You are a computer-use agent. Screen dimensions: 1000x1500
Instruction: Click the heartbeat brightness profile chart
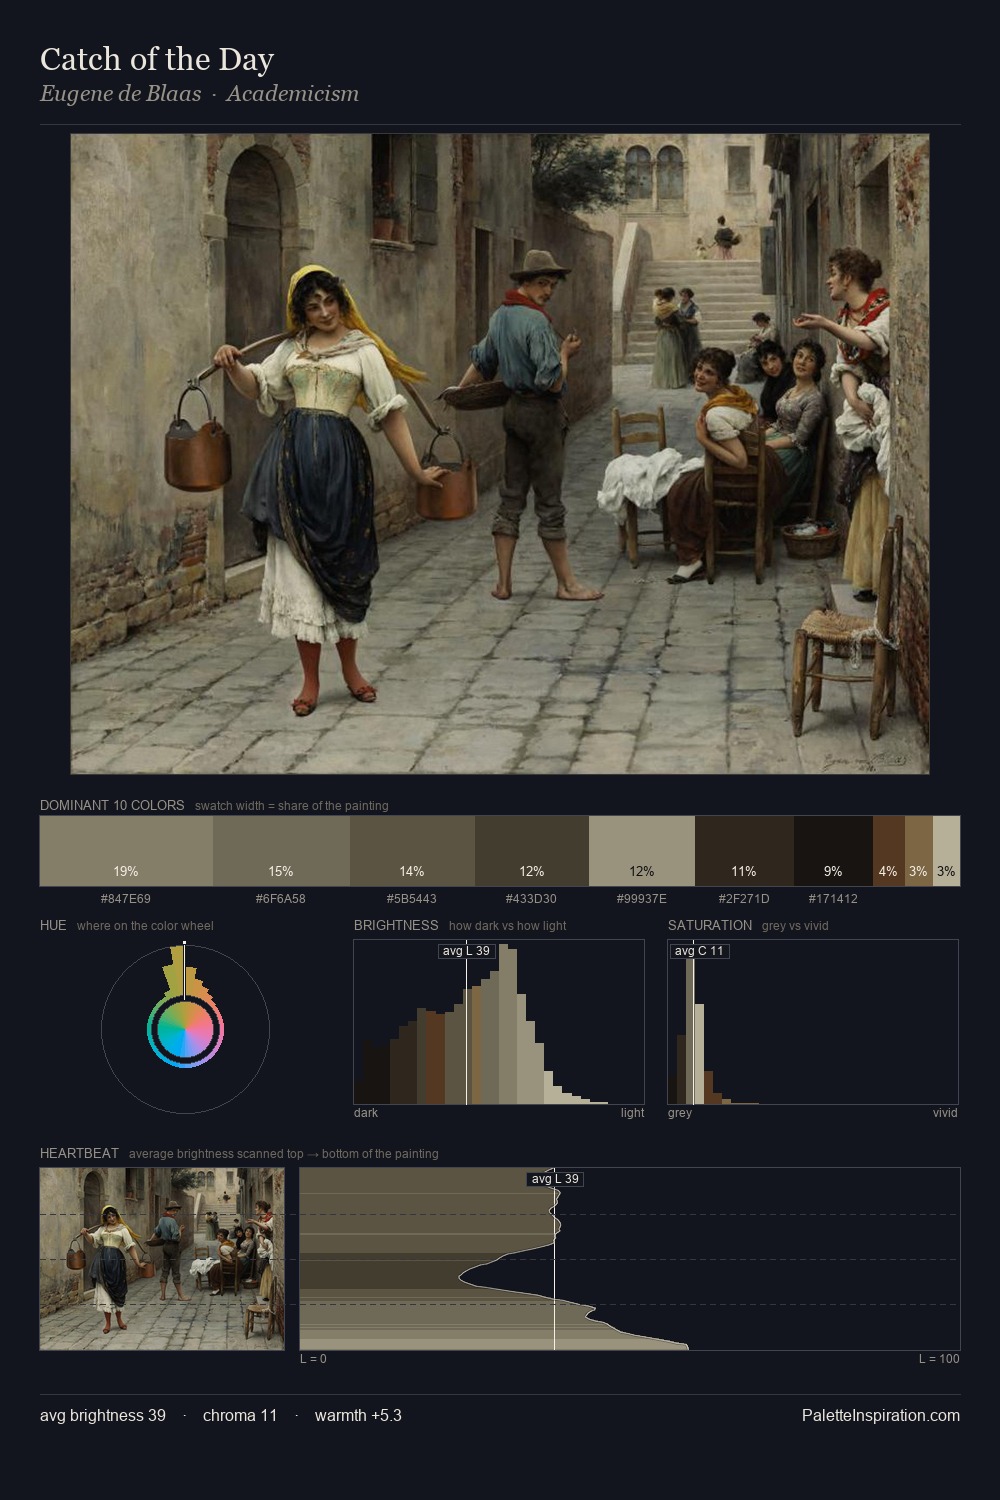pyautogui.click(x=630, y=1259)
